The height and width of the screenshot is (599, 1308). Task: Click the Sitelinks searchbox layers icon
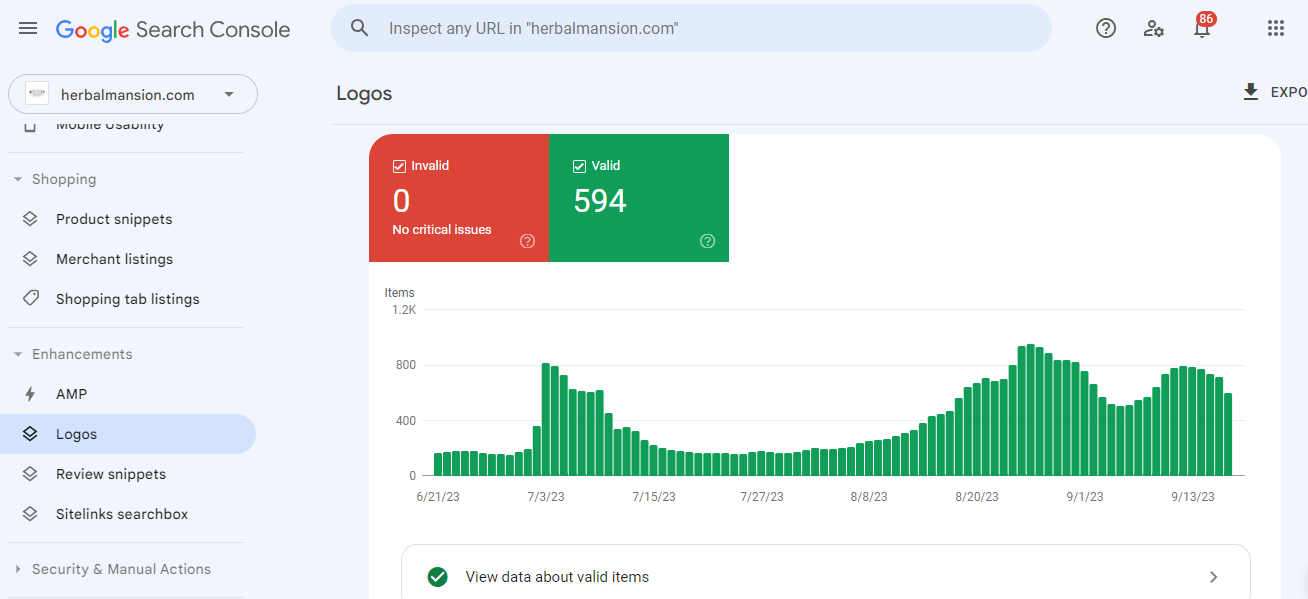(x=30, y=514)
